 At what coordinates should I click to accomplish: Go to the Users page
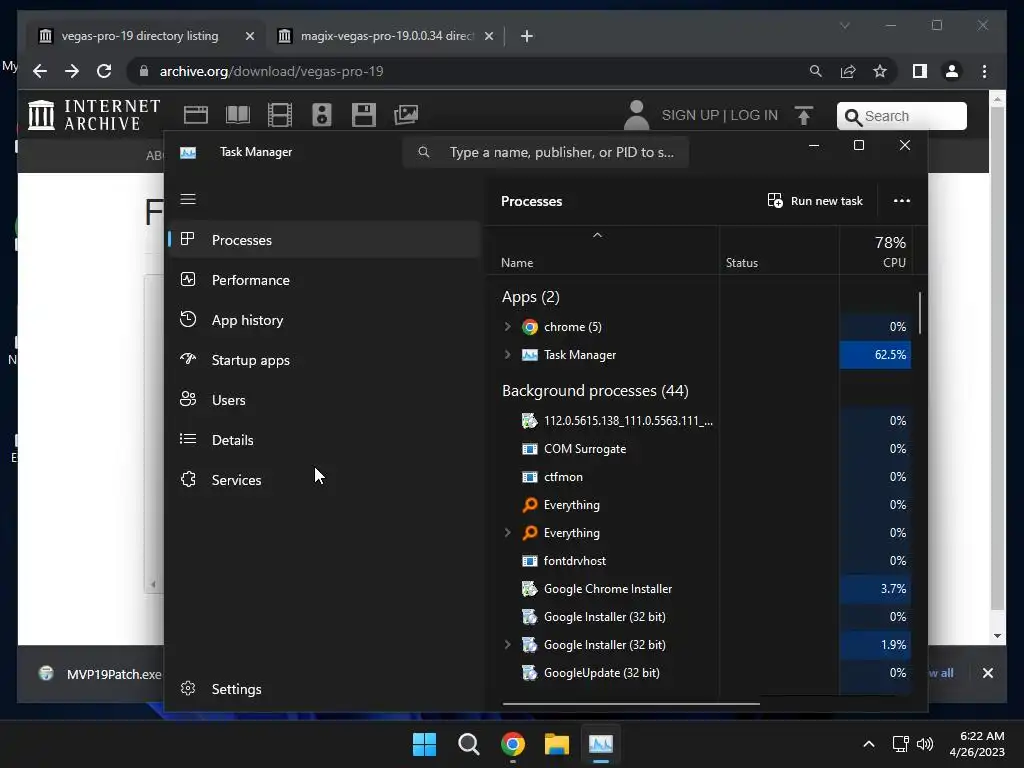(x=325, y=400)
